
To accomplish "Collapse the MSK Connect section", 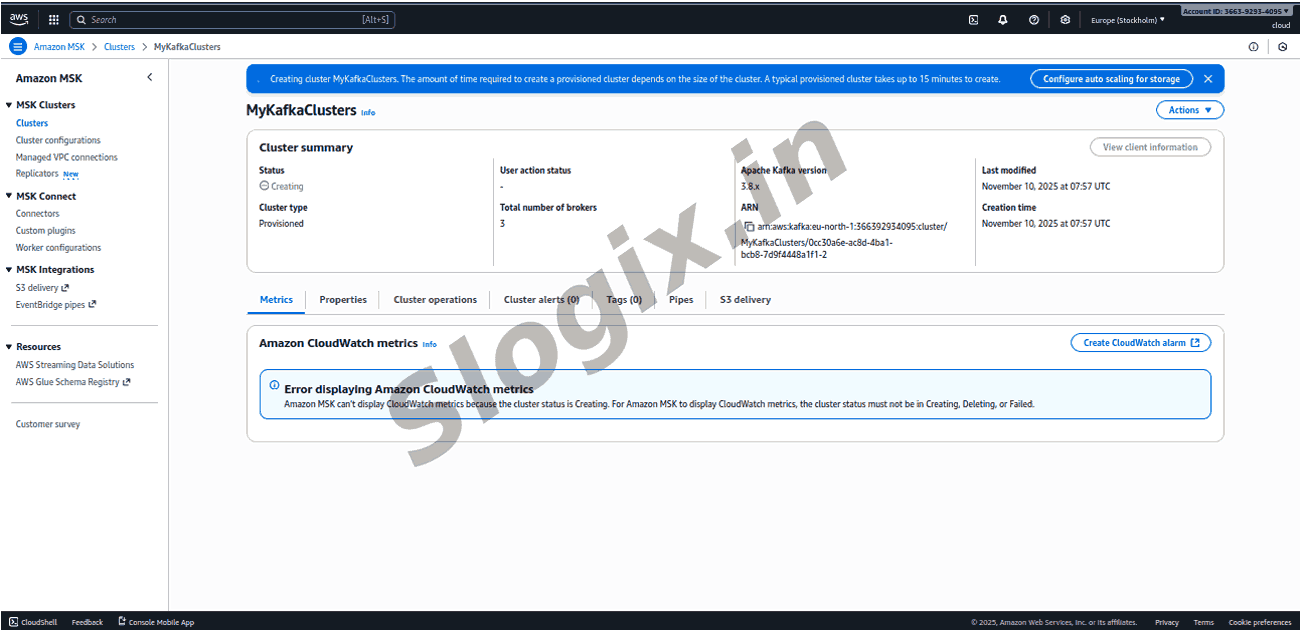I will pyautogui.click(x=9, y=197).
